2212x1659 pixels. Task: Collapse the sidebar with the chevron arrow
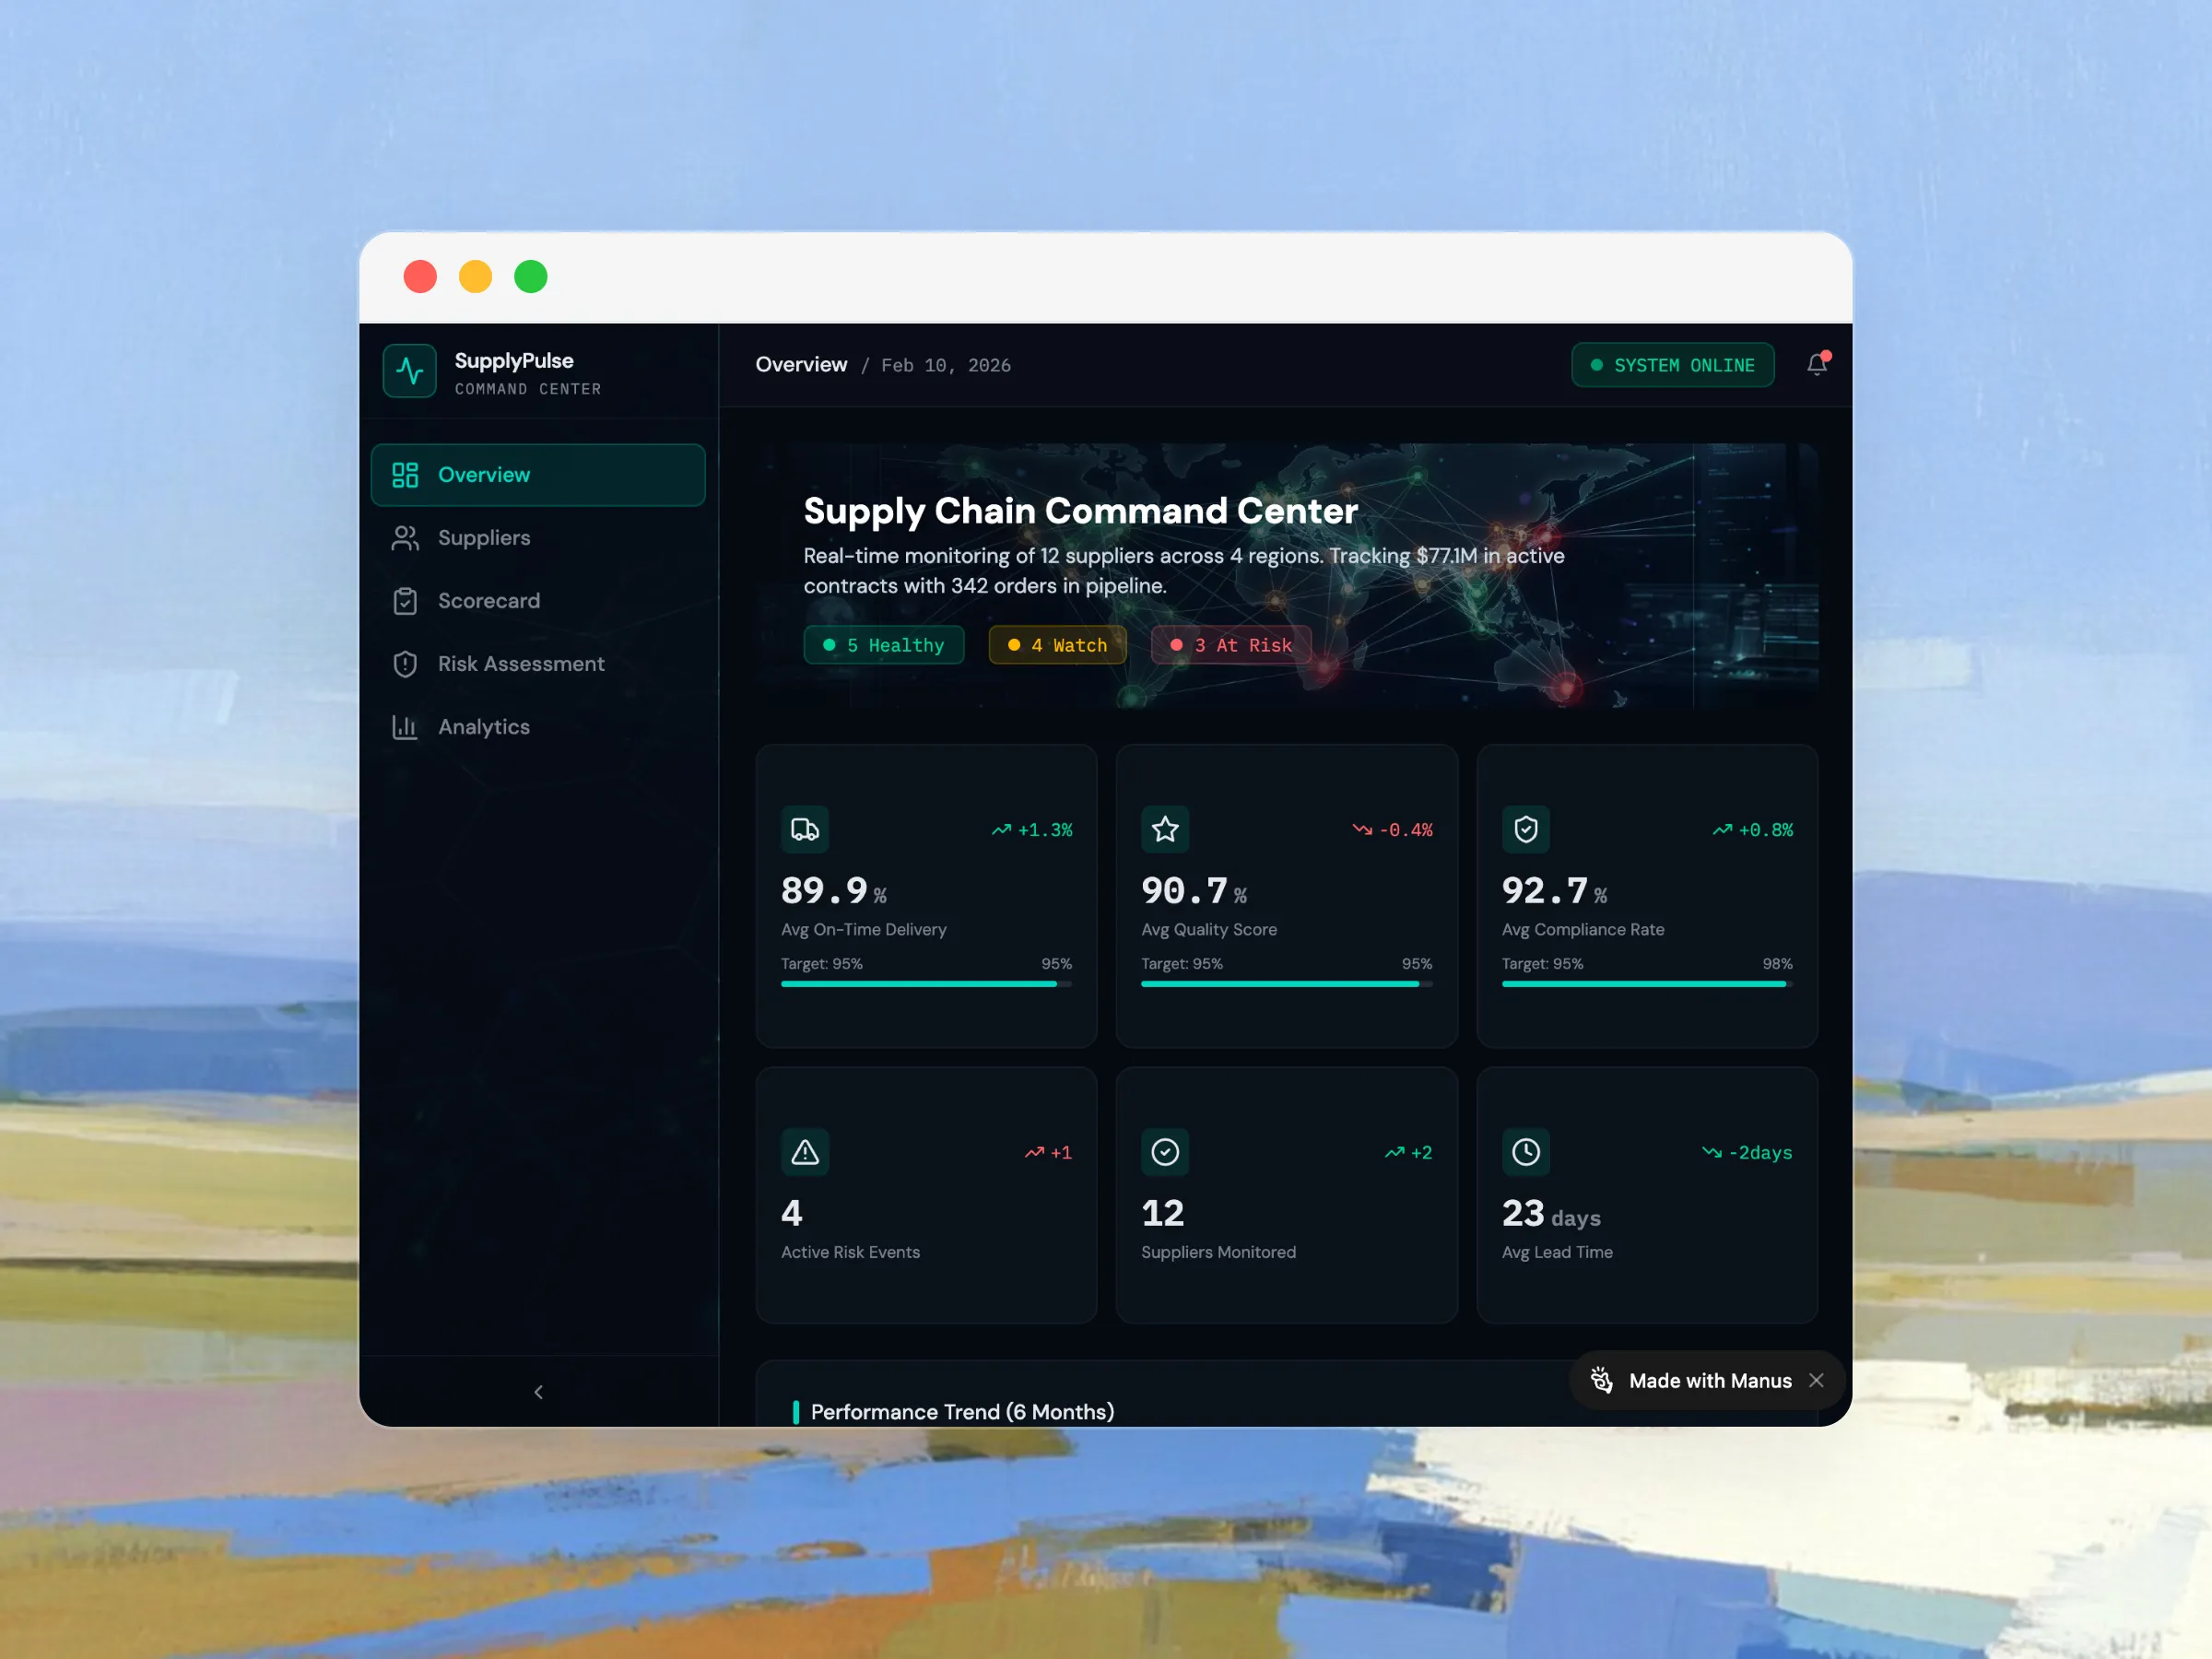pyautogui.click(x=539, y=1392)
